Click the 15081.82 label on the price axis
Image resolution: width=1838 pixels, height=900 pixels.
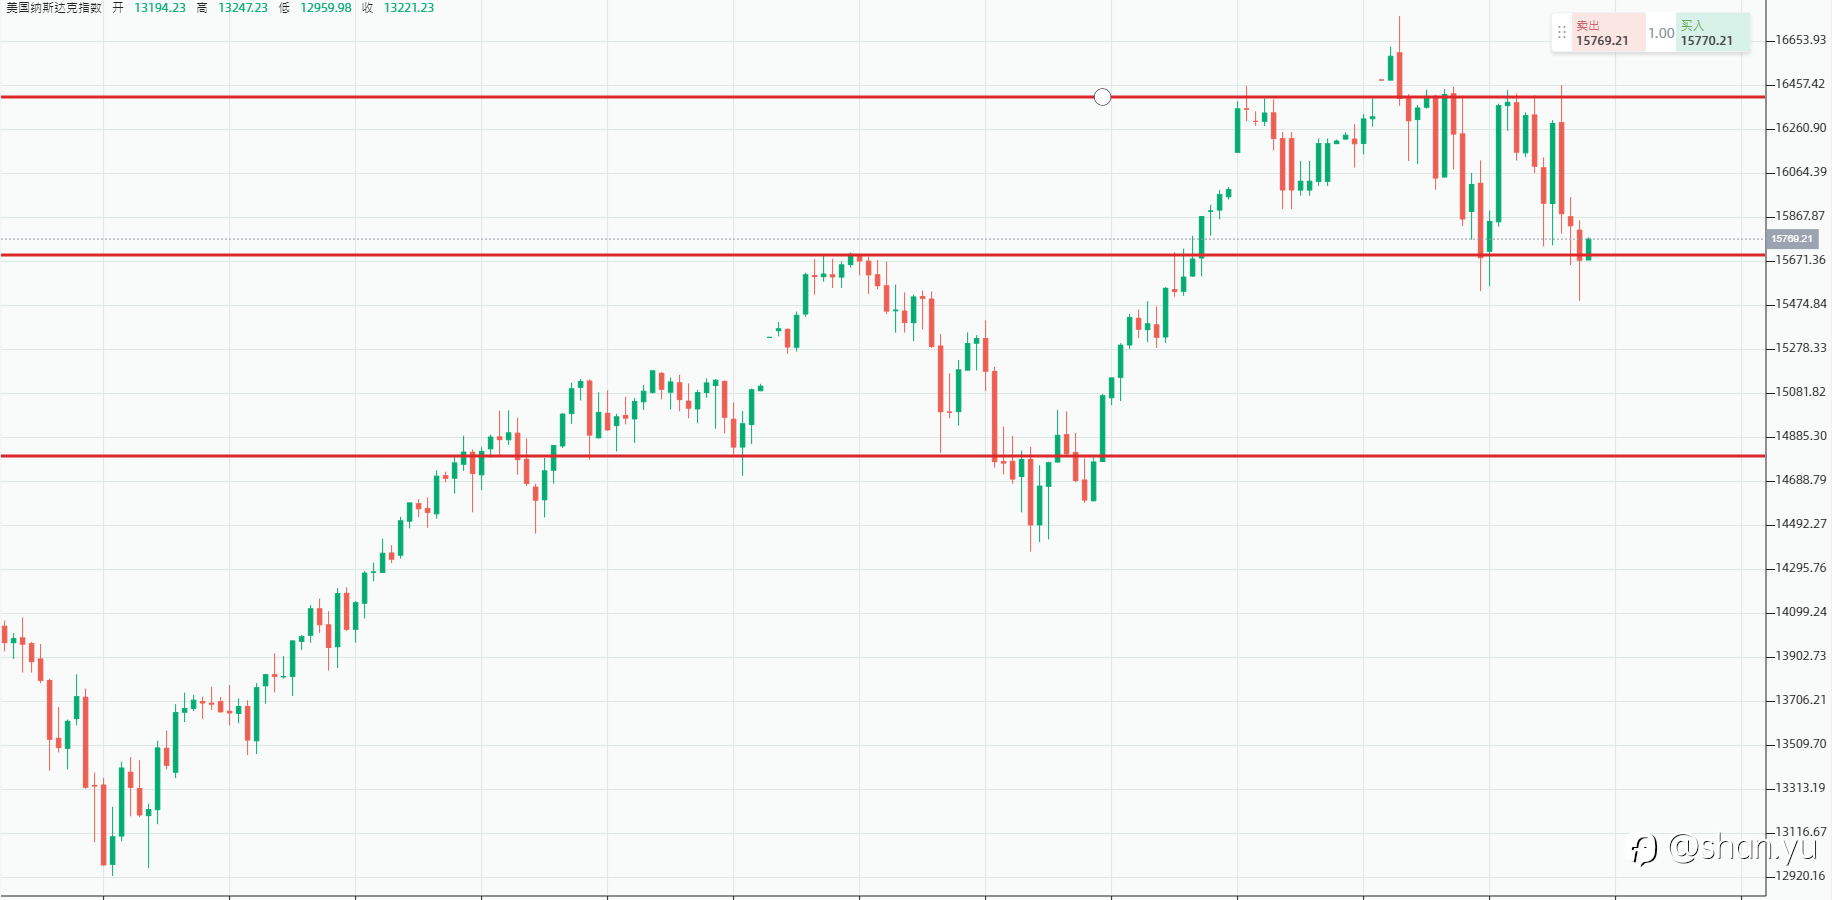pyautogui.click(x=1800, y=392)
